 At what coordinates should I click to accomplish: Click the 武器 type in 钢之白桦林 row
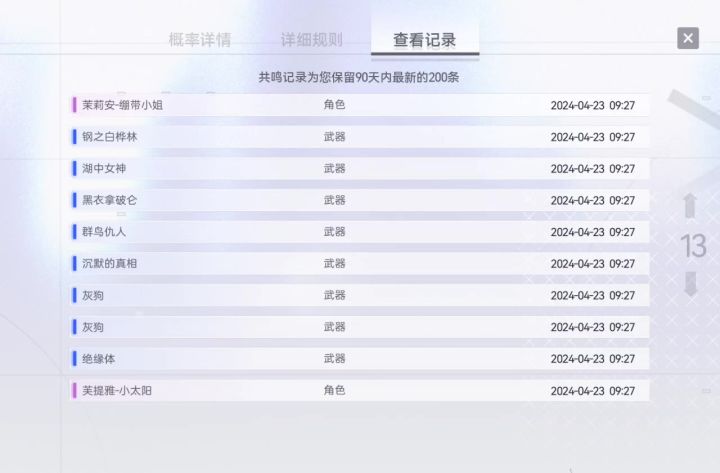(334, 136)
